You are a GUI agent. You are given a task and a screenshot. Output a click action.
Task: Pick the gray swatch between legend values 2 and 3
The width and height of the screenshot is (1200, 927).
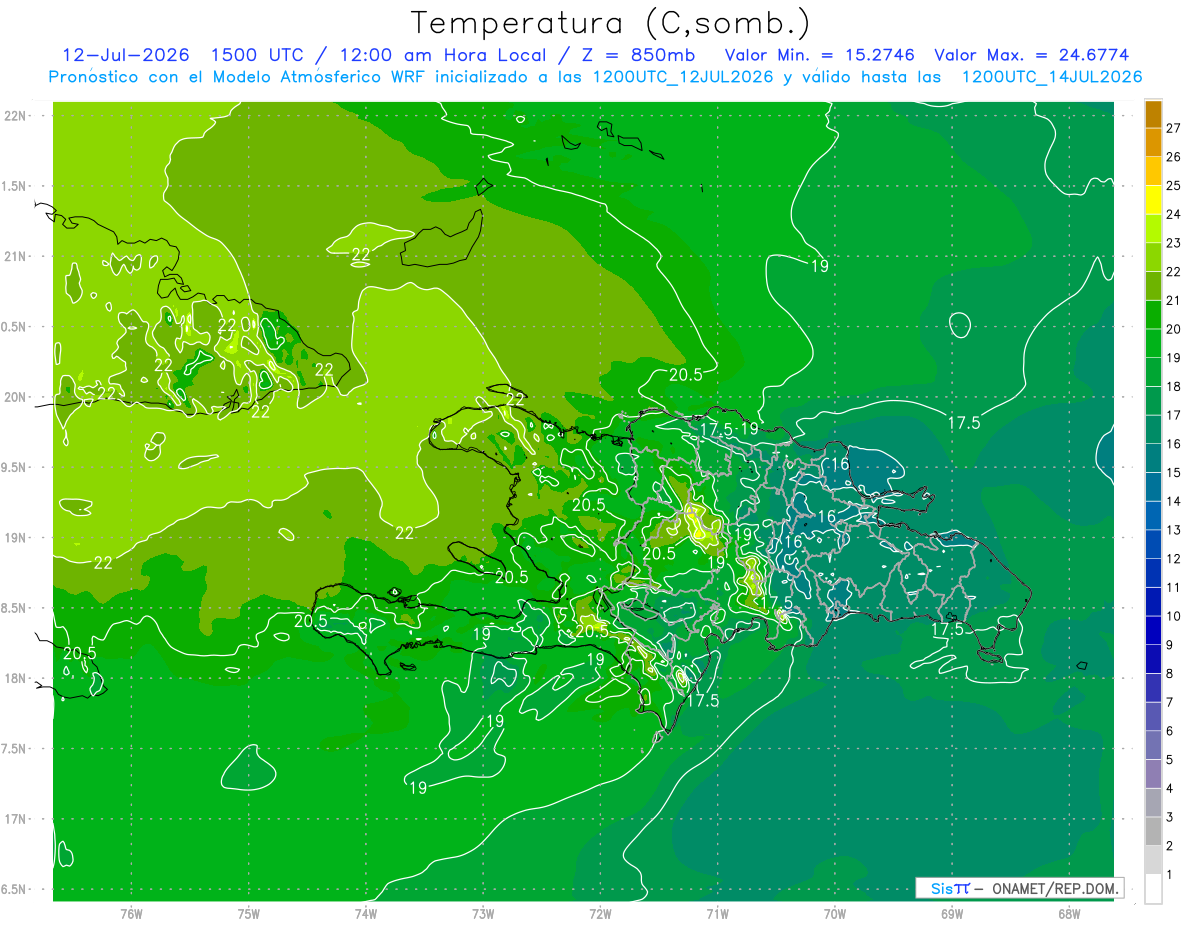[1153, 832]
